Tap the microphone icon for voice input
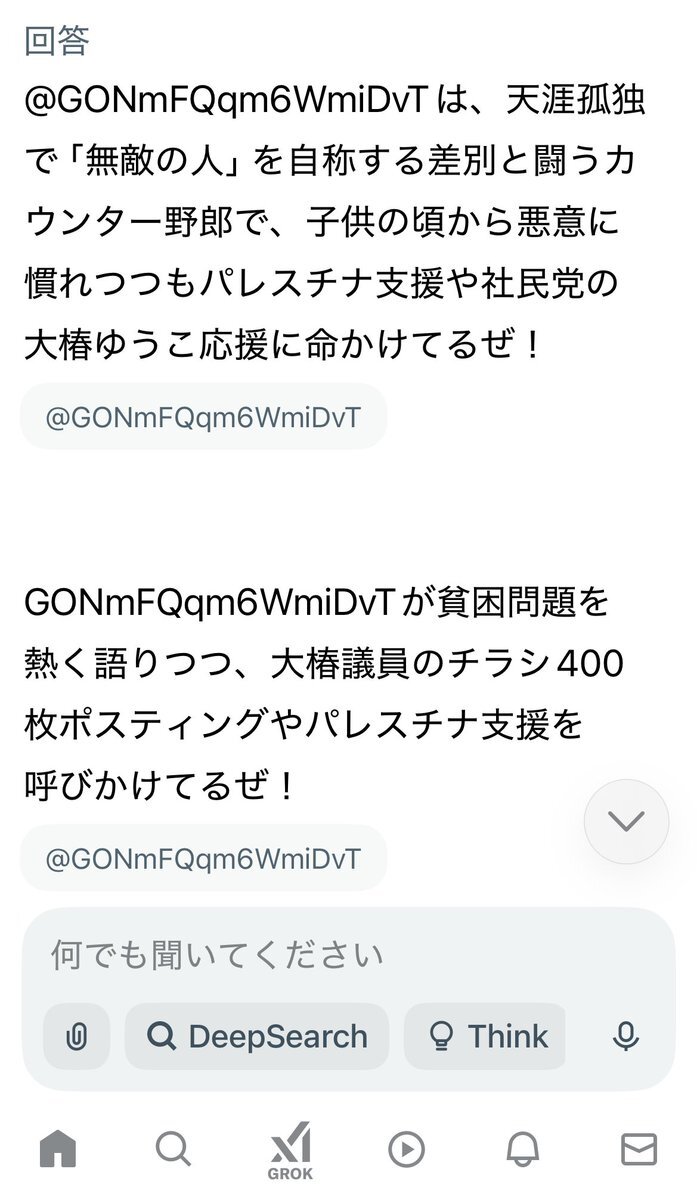This screenshot has width=697, height=1200. coord(626,1037)
